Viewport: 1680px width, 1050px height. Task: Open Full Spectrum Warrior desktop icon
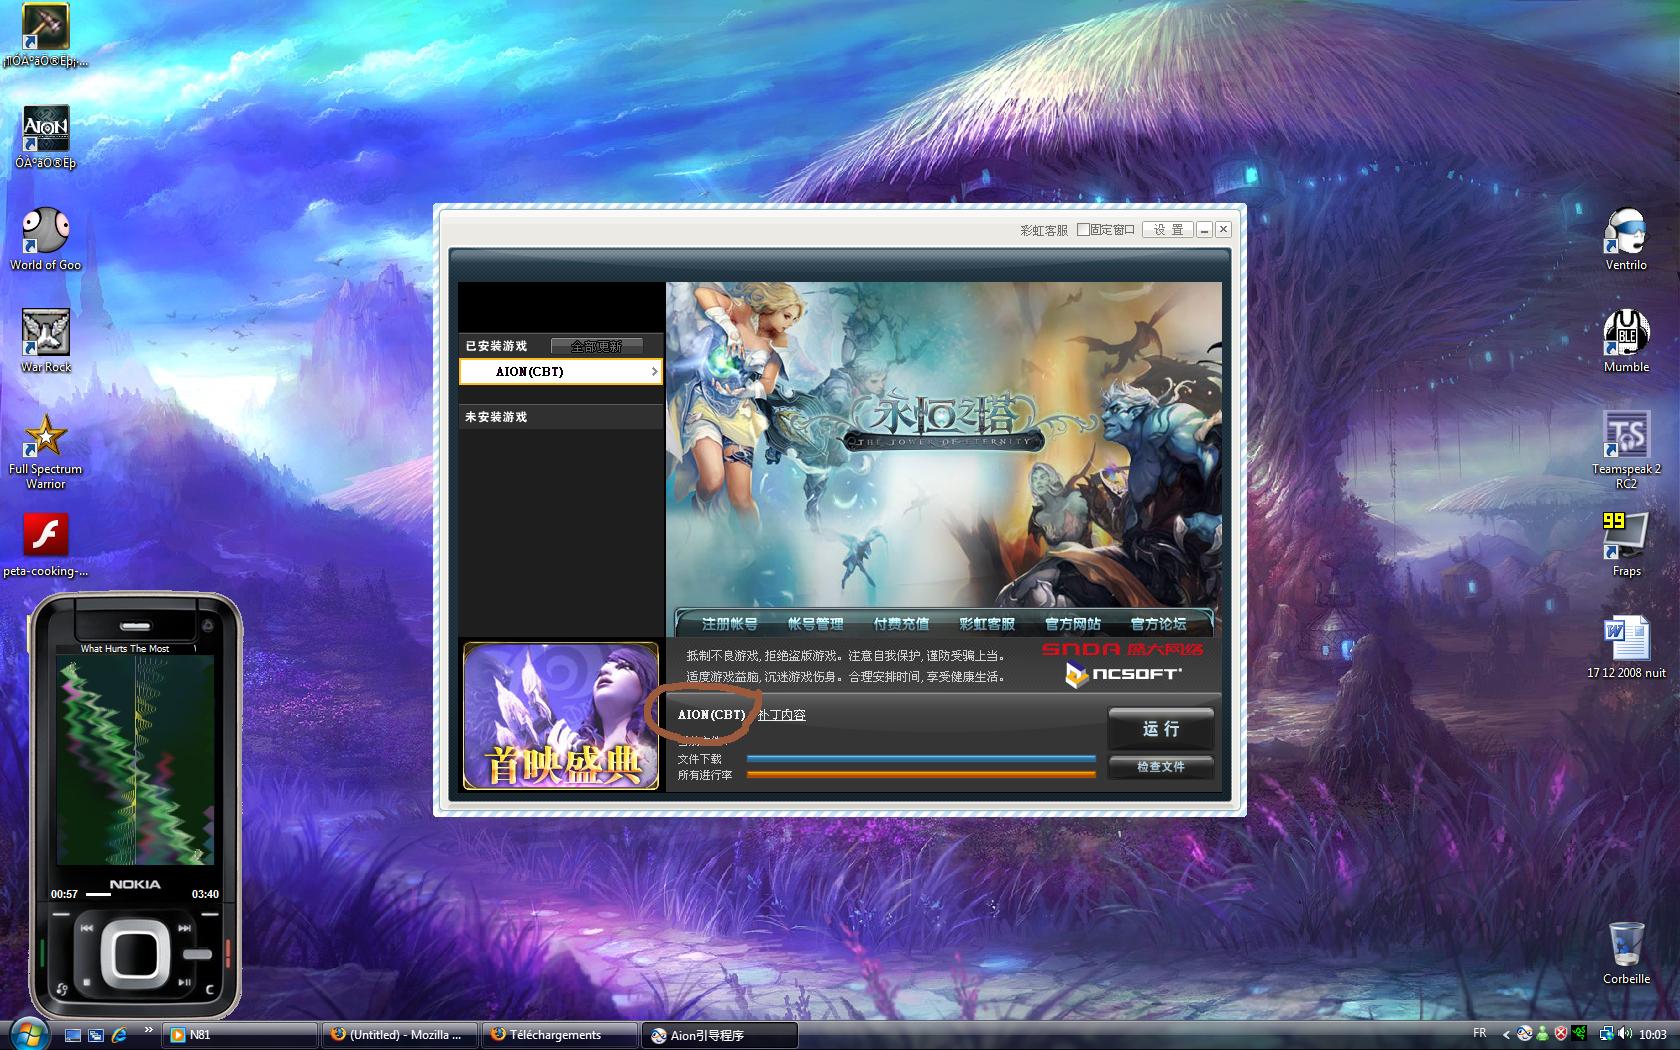tap(45, 450)
